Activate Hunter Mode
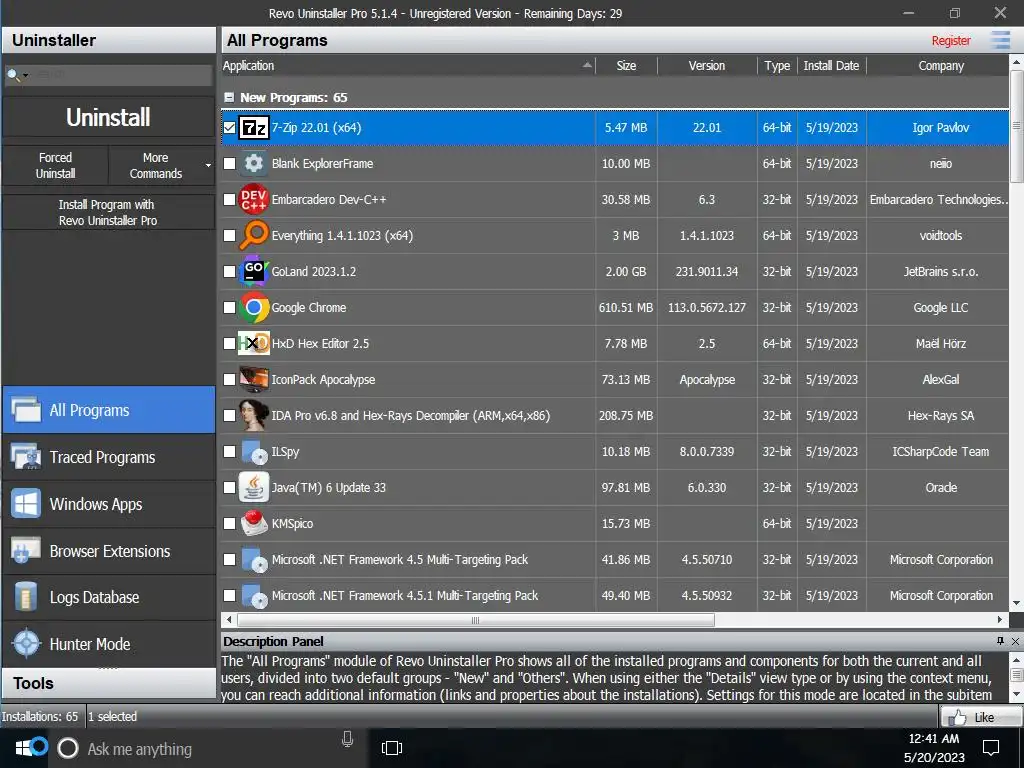Screen dimensions: 1024x768 [x=109, y=644]
